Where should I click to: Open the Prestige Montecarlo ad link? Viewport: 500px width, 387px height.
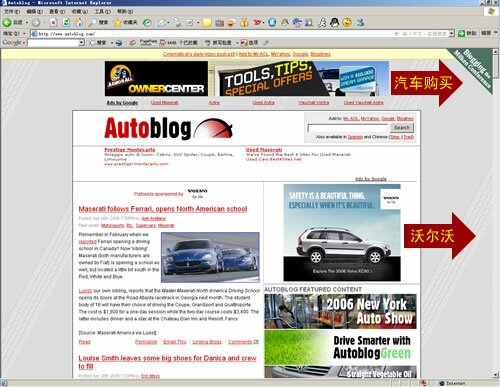(x=129, y=150)
